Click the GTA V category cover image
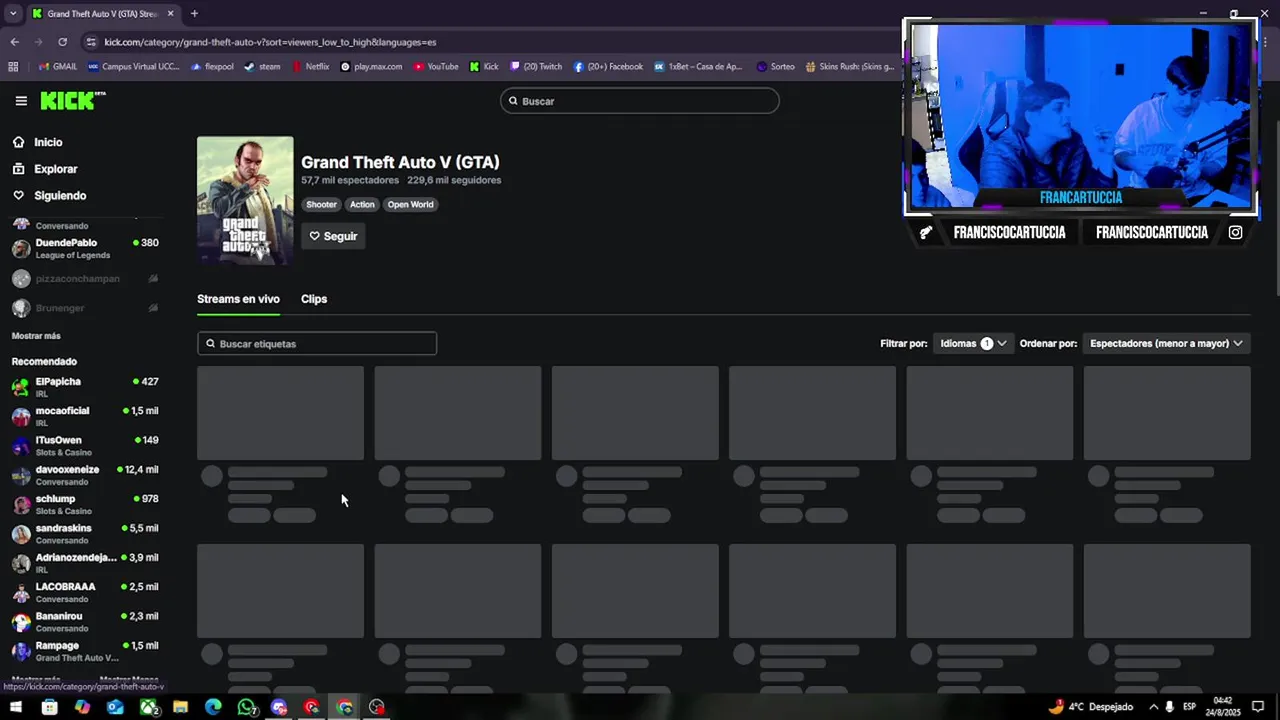This screenshot has width=1280, height=720. click(245, 201)
